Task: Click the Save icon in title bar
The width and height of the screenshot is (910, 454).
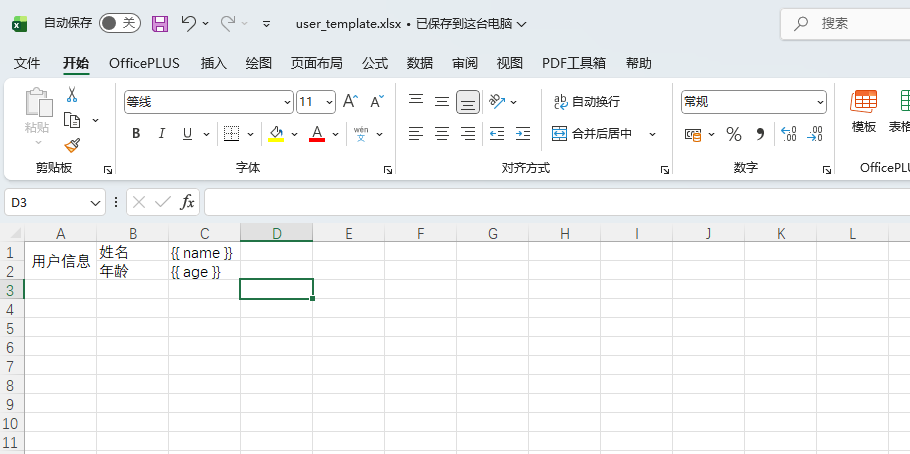Action: (x=160, y=23)
